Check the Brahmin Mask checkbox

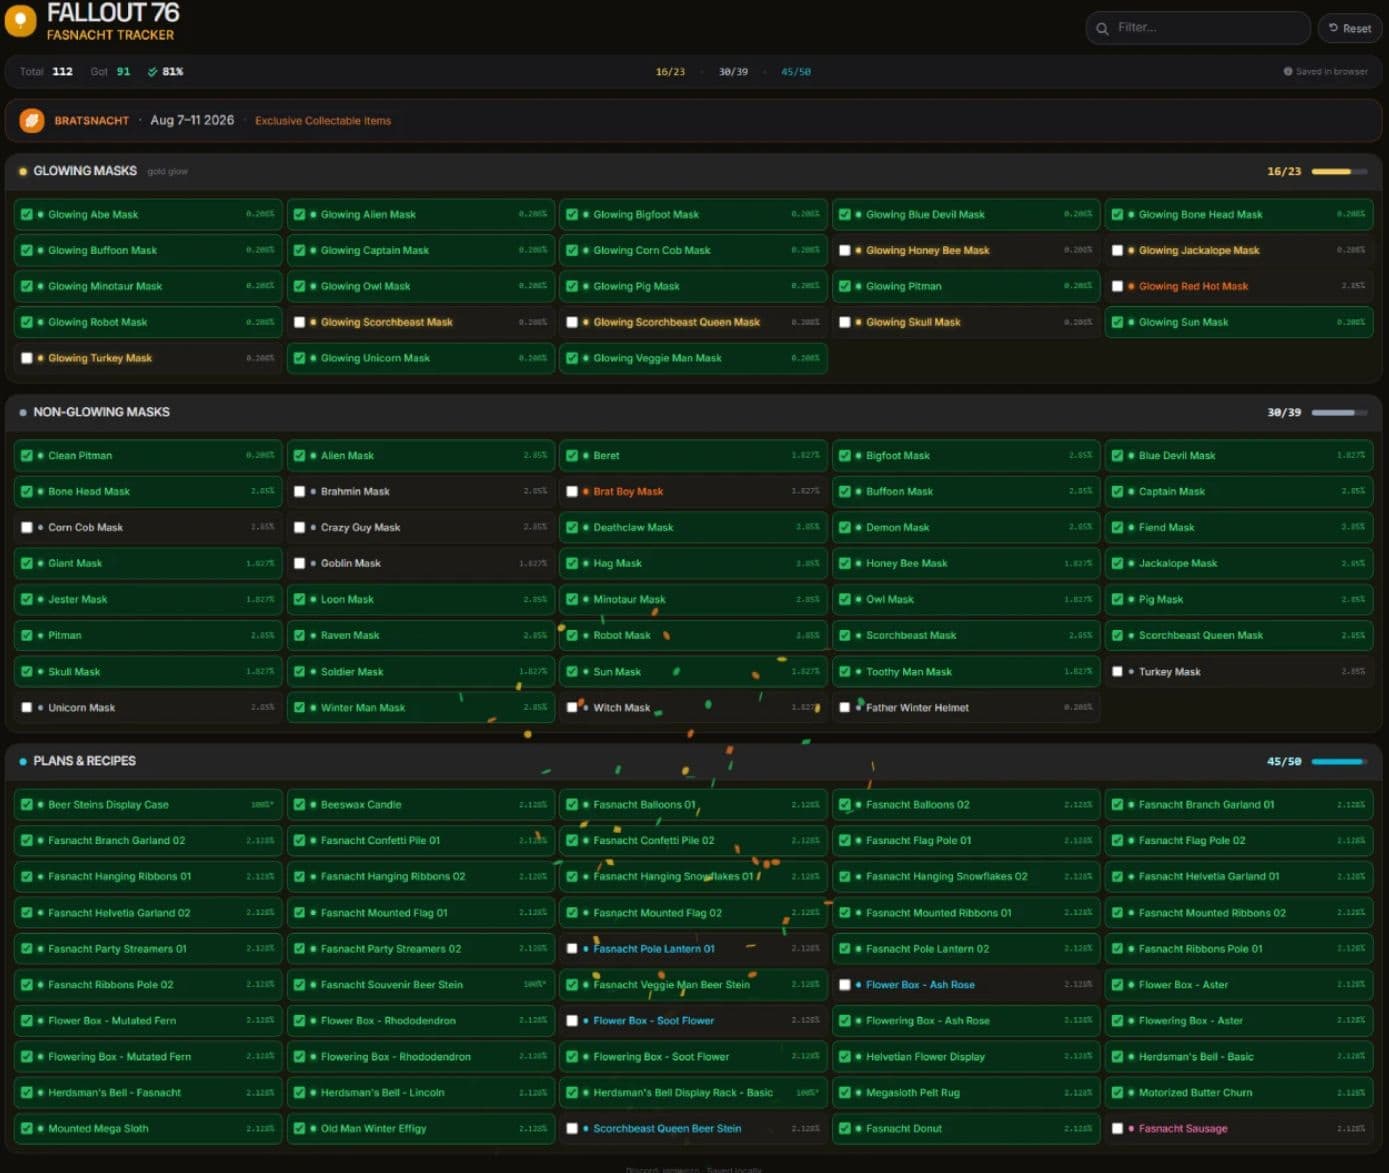[299, 492]
